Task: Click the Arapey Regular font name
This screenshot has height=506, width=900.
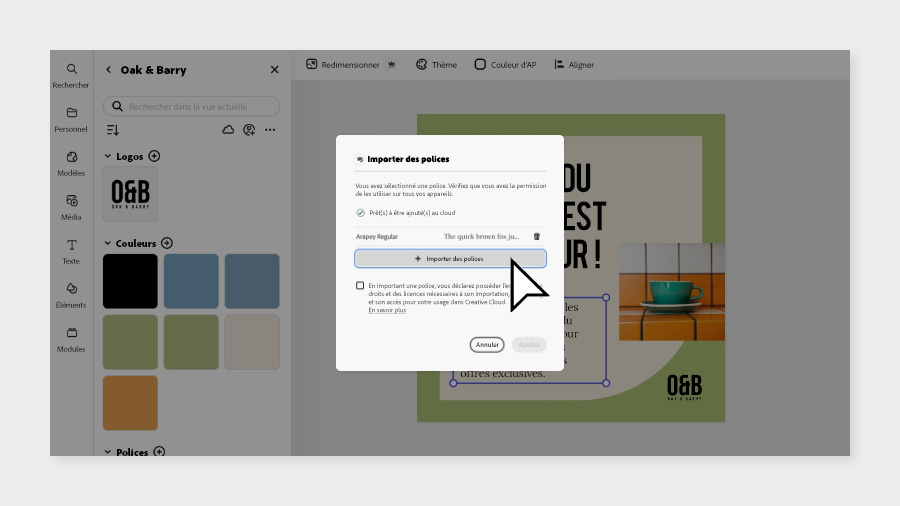Action: coord(377,236)
